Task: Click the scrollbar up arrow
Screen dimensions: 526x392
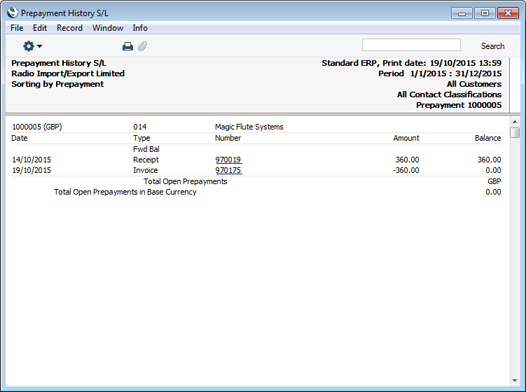Action: click(x=515, y=122)
